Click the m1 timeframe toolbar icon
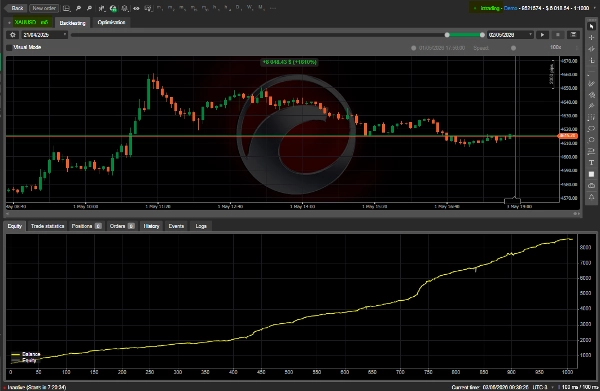This screenshot has height=391, width=600. (160, 8)
